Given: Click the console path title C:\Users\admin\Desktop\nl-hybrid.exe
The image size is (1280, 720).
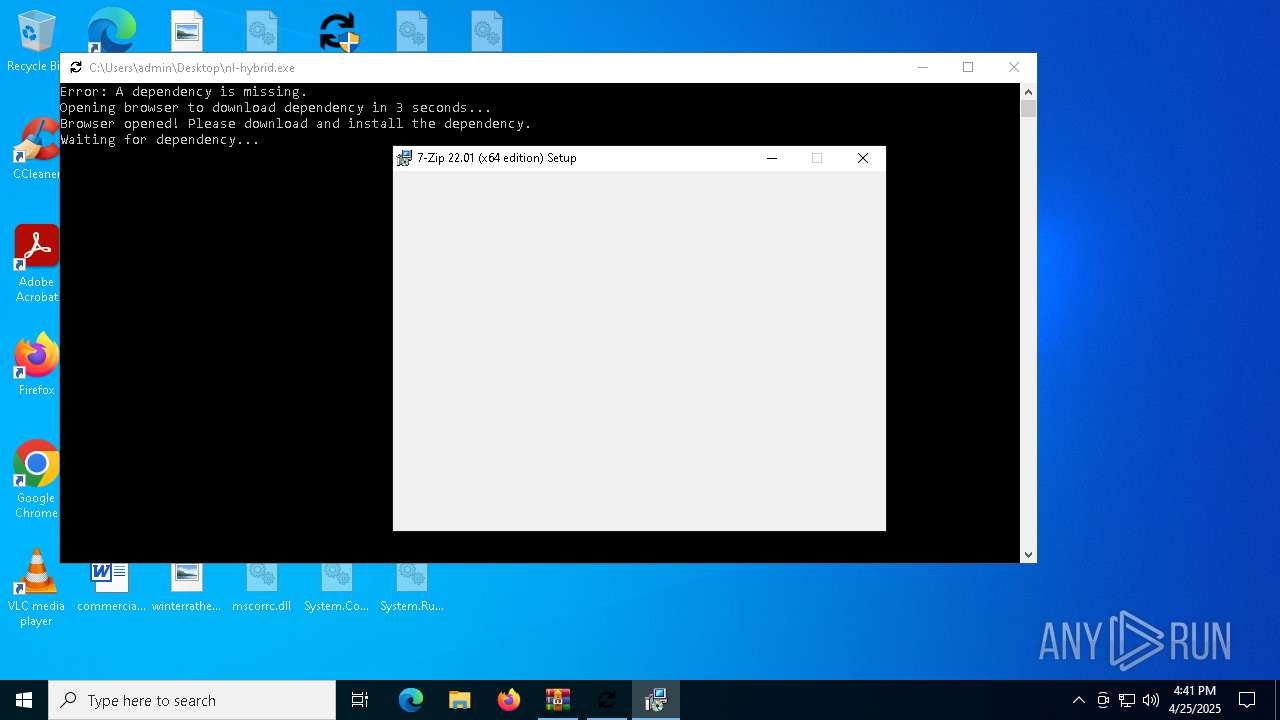Looking at the screenshot, I should tap(192, 68).
